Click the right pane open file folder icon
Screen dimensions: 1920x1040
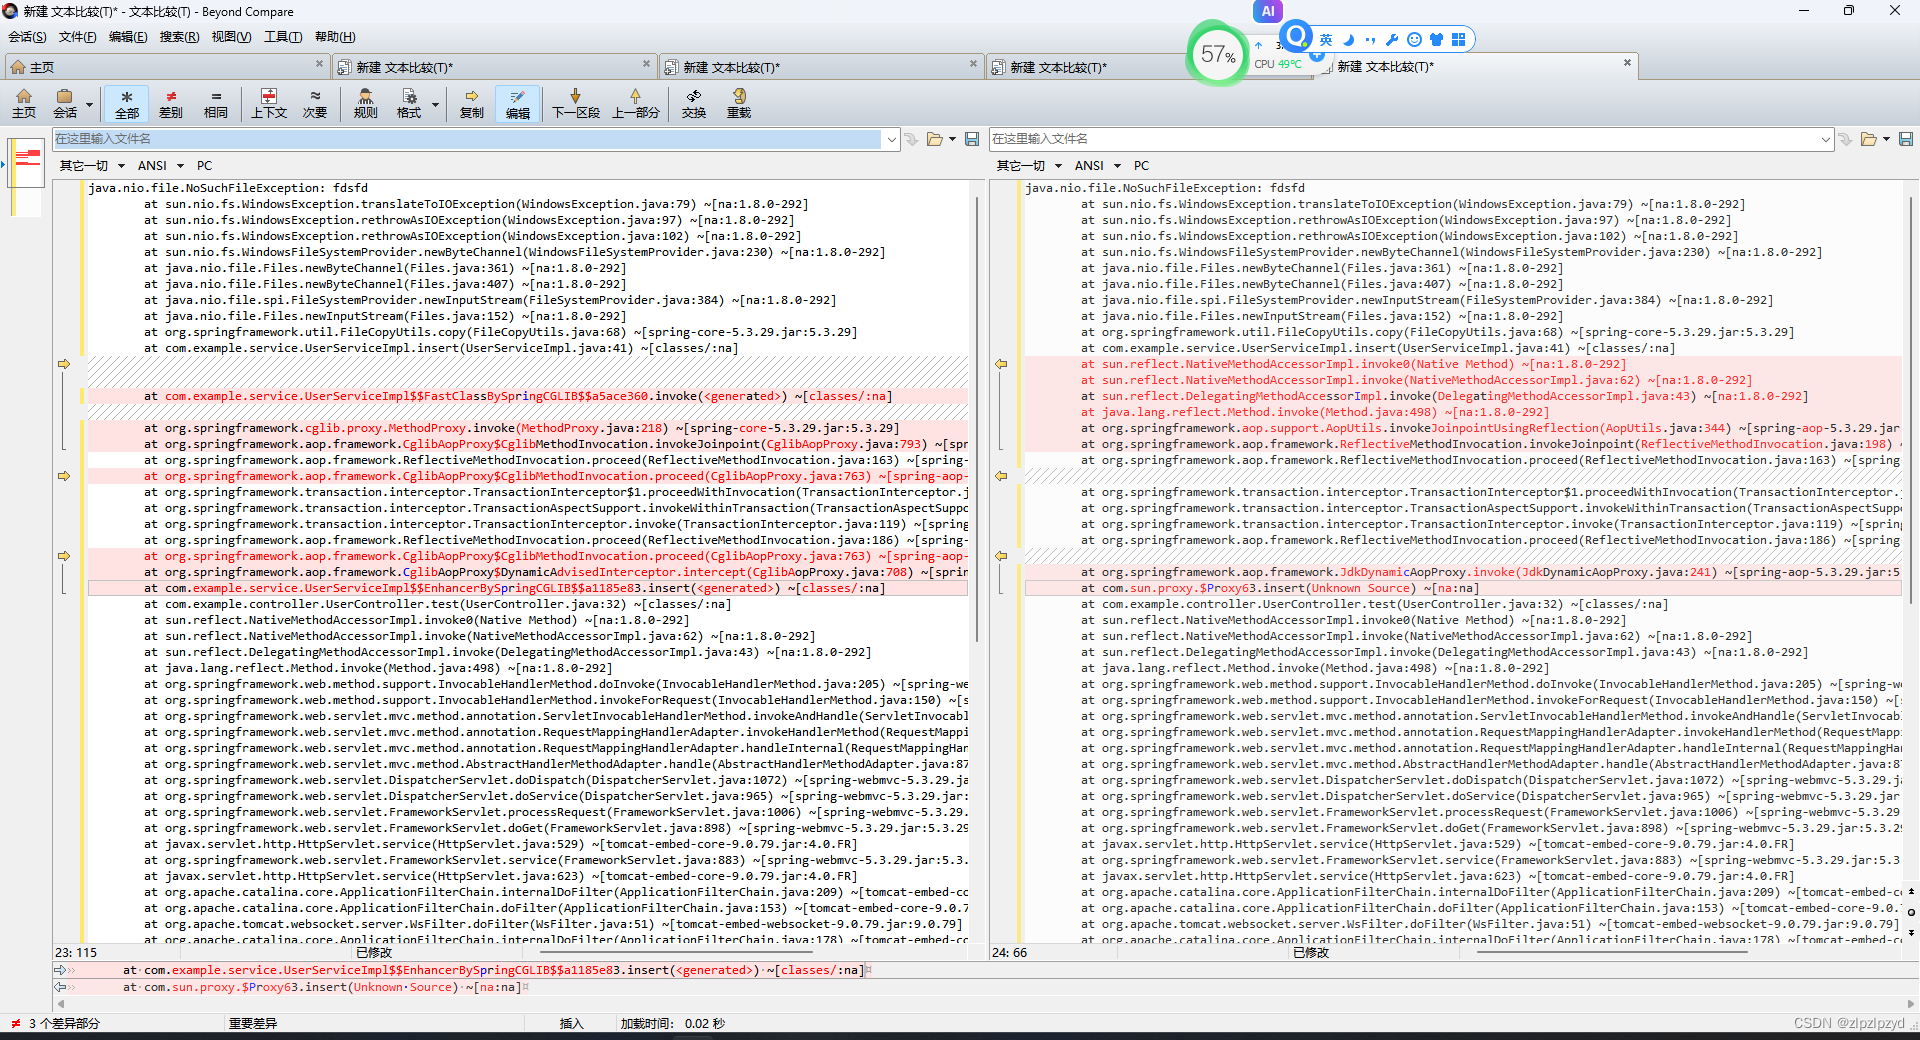click(x=1868, y=139)
